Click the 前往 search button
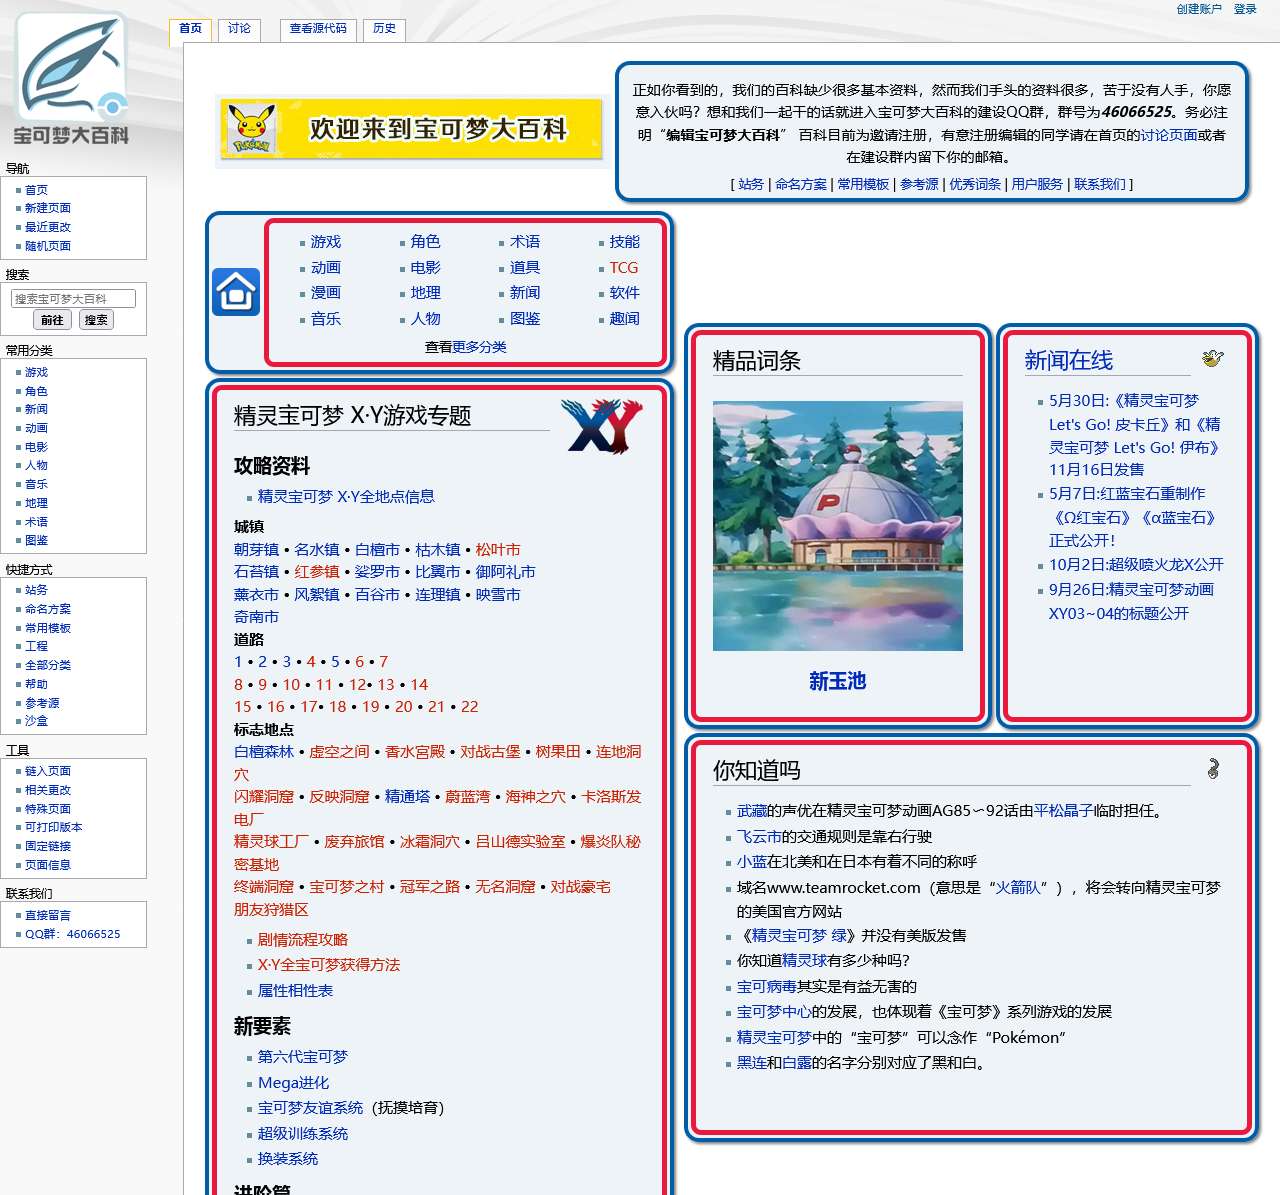Screen dimensions: 1280x1195 tap(53, 320)
